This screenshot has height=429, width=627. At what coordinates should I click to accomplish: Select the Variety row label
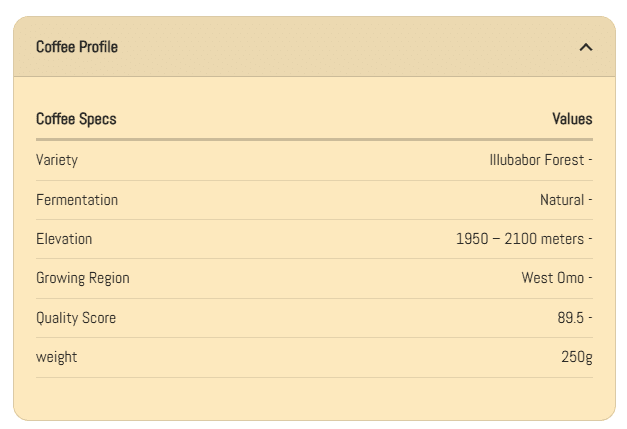pyautogui.click(x=57, y=160)
